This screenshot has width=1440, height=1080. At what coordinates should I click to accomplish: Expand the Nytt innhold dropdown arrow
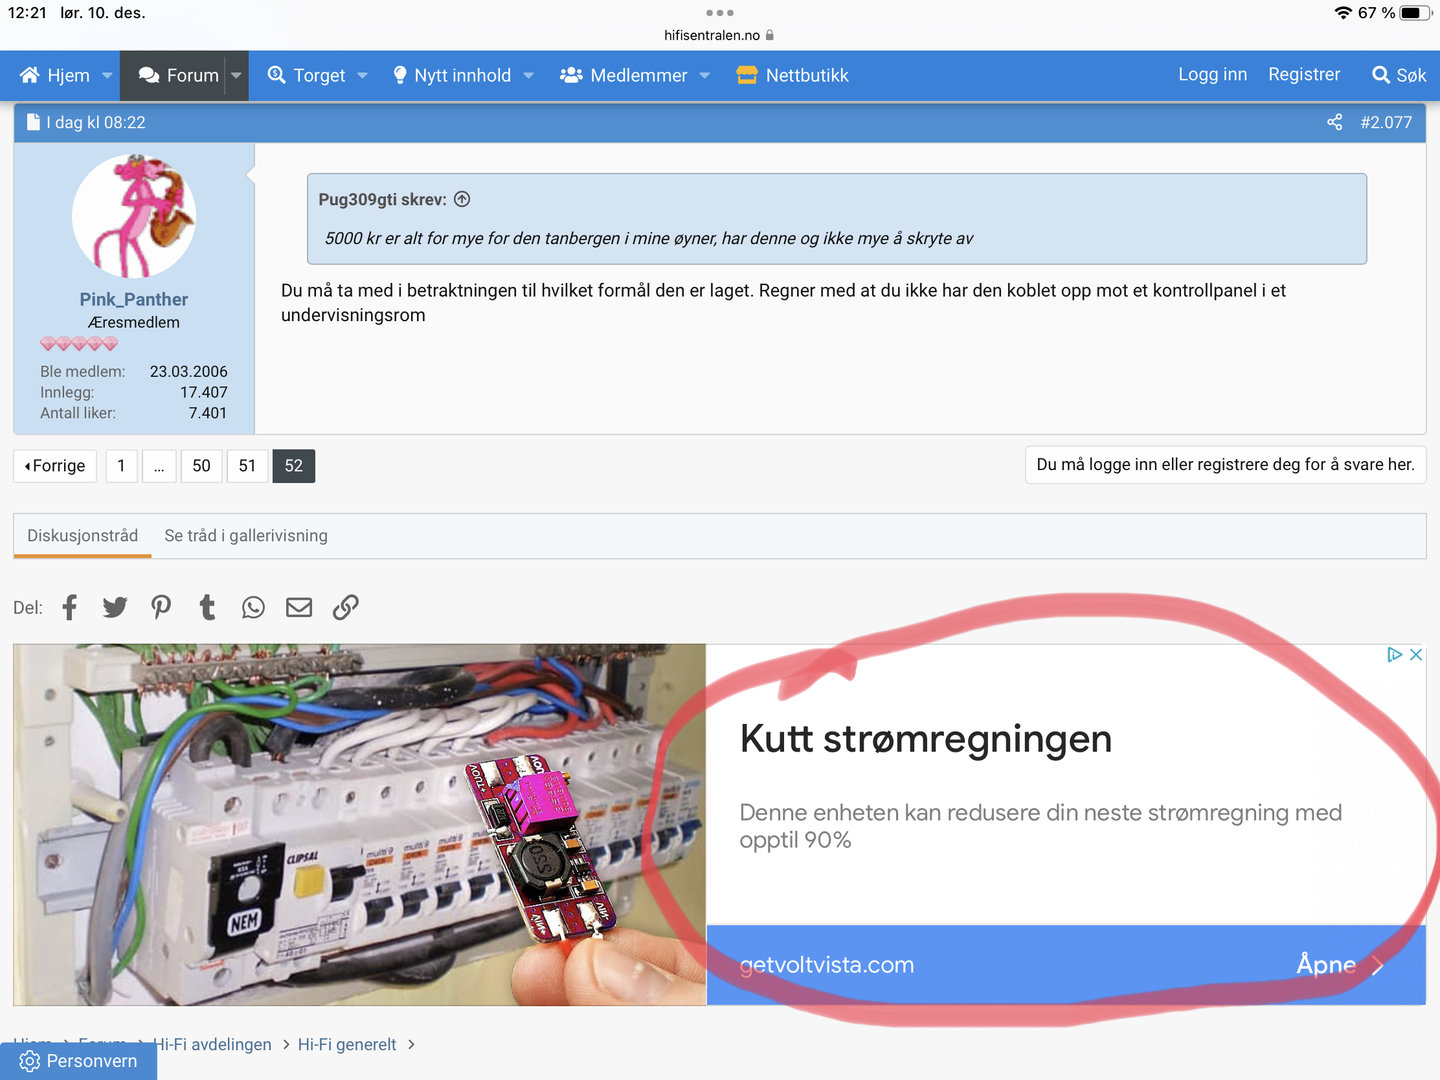click(528, 75)
